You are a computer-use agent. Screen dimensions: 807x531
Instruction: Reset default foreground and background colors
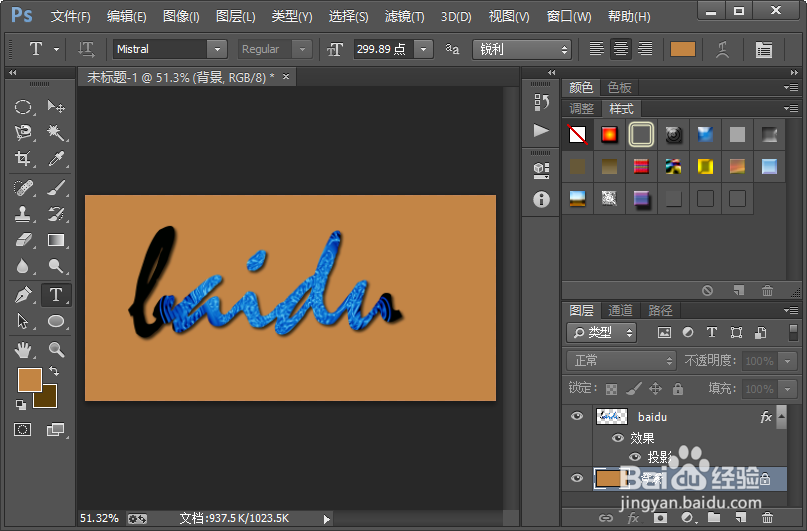[x=21, y=405]
